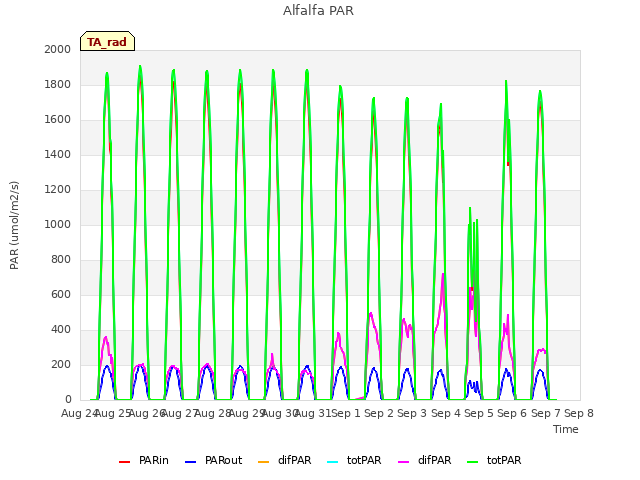Screen dimensions: 640x480
Task: Click the 1000 y-axis tick label
Action: (58, 224)
